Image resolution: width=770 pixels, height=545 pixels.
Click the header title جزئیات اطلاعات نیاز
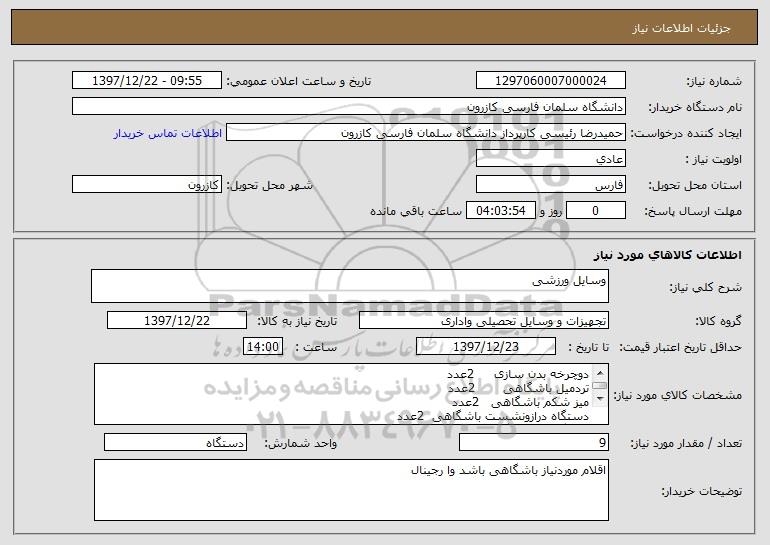[x=682, y=28]
